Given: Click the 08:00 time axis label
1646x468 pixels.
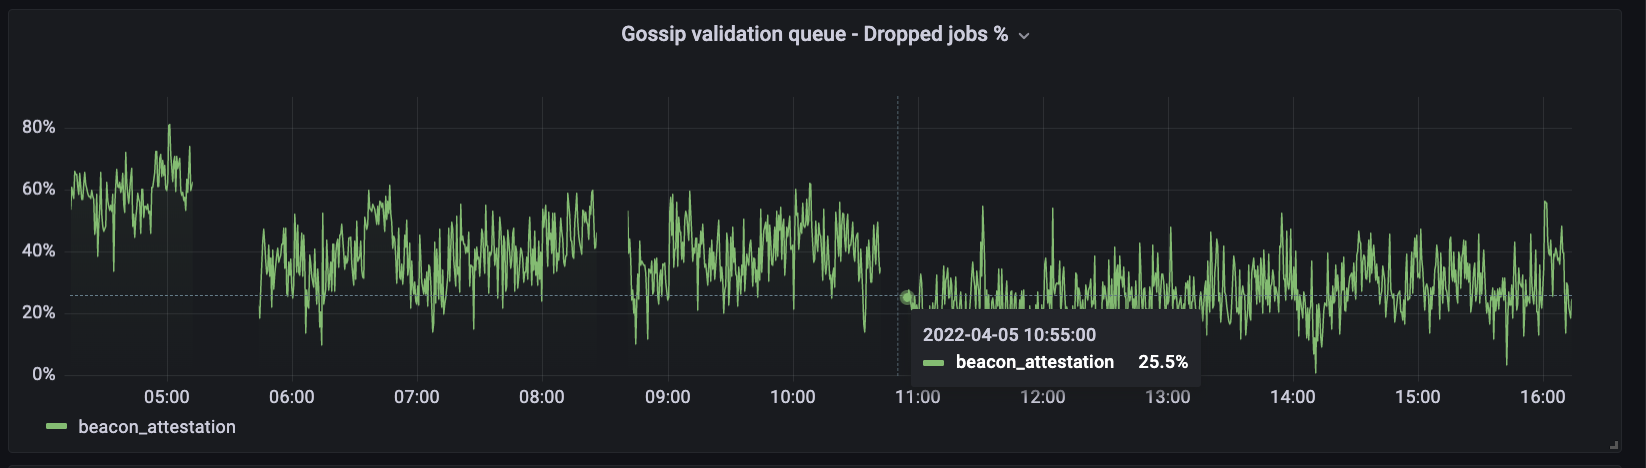Looking at the screenshot, I should 542,397.
